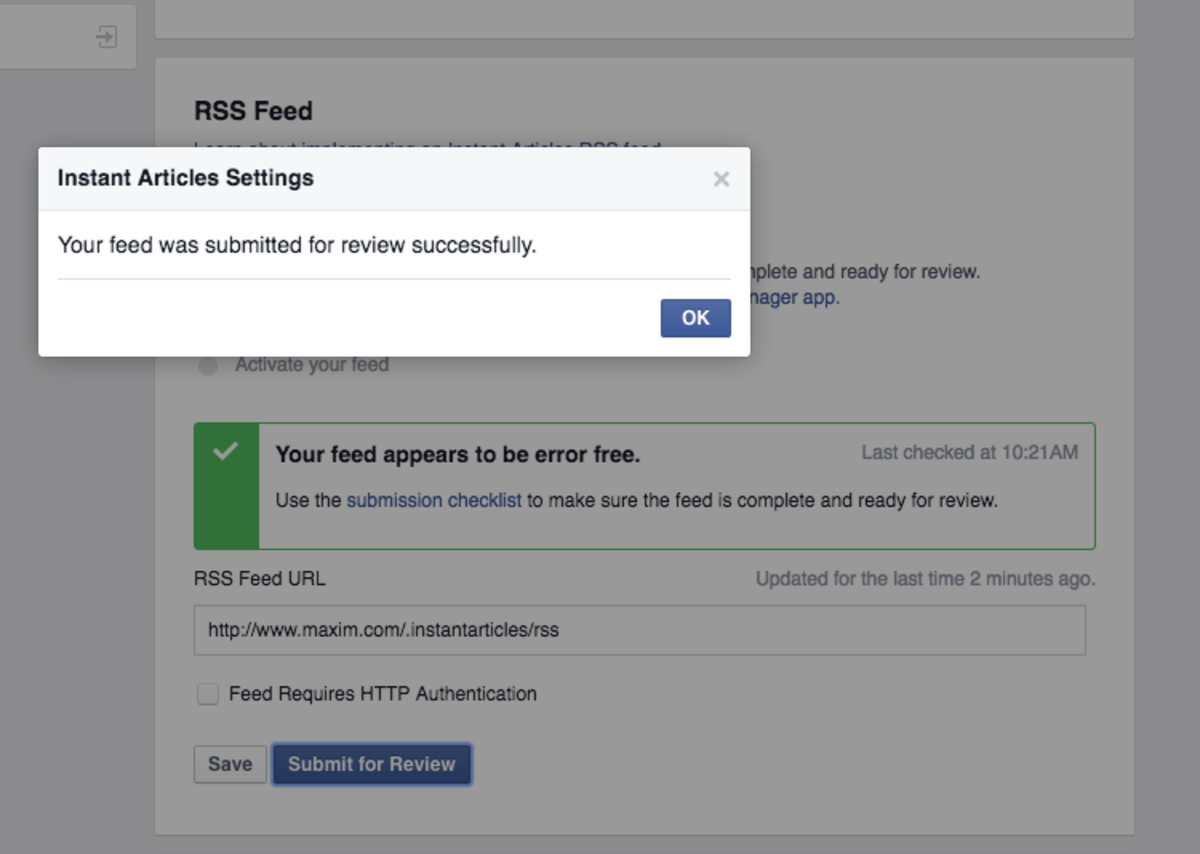This screenshot has height=854, width=1200.
Task: Click the Feed Requires HTTP Authentication label
Action: pyautogui.click(x=384, y=693)
